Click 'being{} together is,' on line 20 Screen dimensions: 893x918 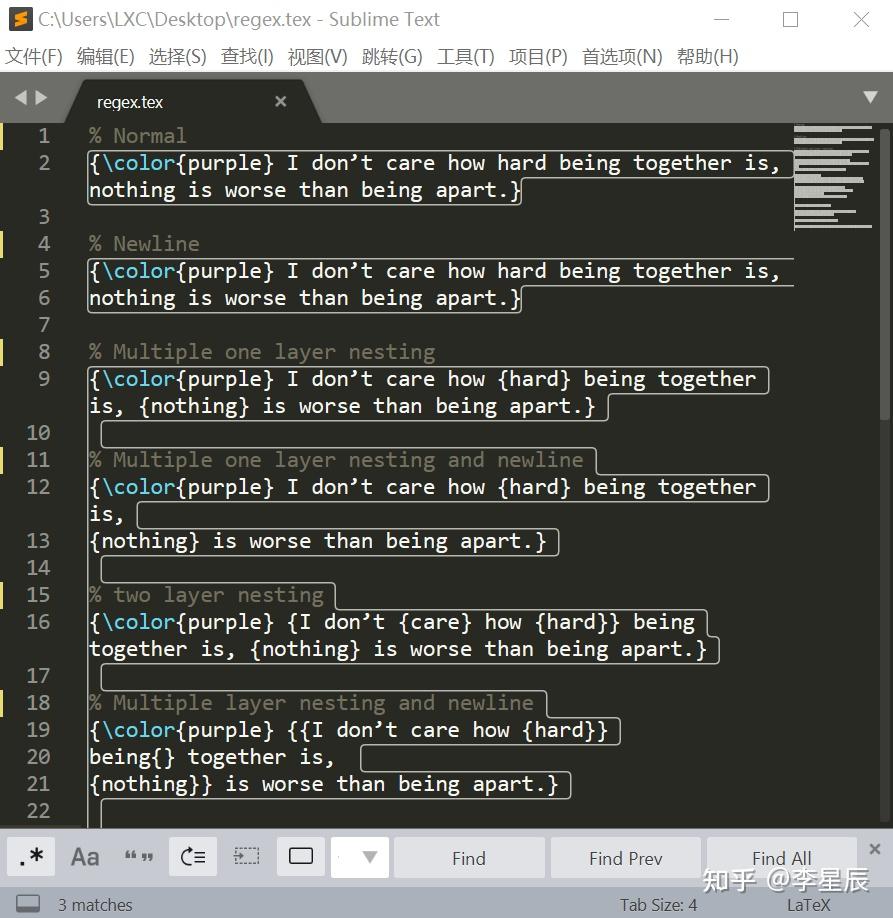[x=211, y=757]
